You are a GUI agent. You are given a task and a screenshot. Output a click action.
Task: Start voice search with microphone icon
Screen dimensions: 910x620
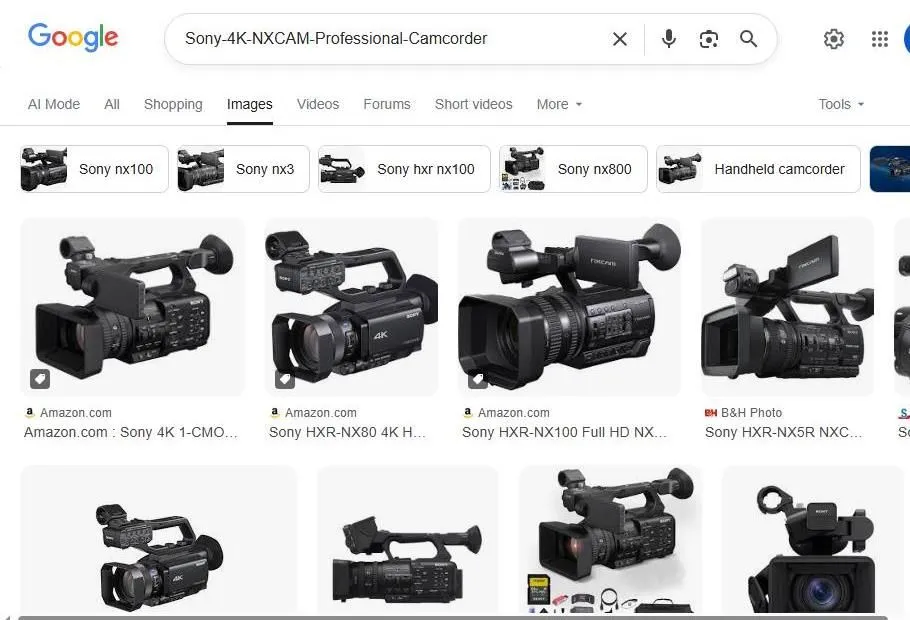(669, 39)
